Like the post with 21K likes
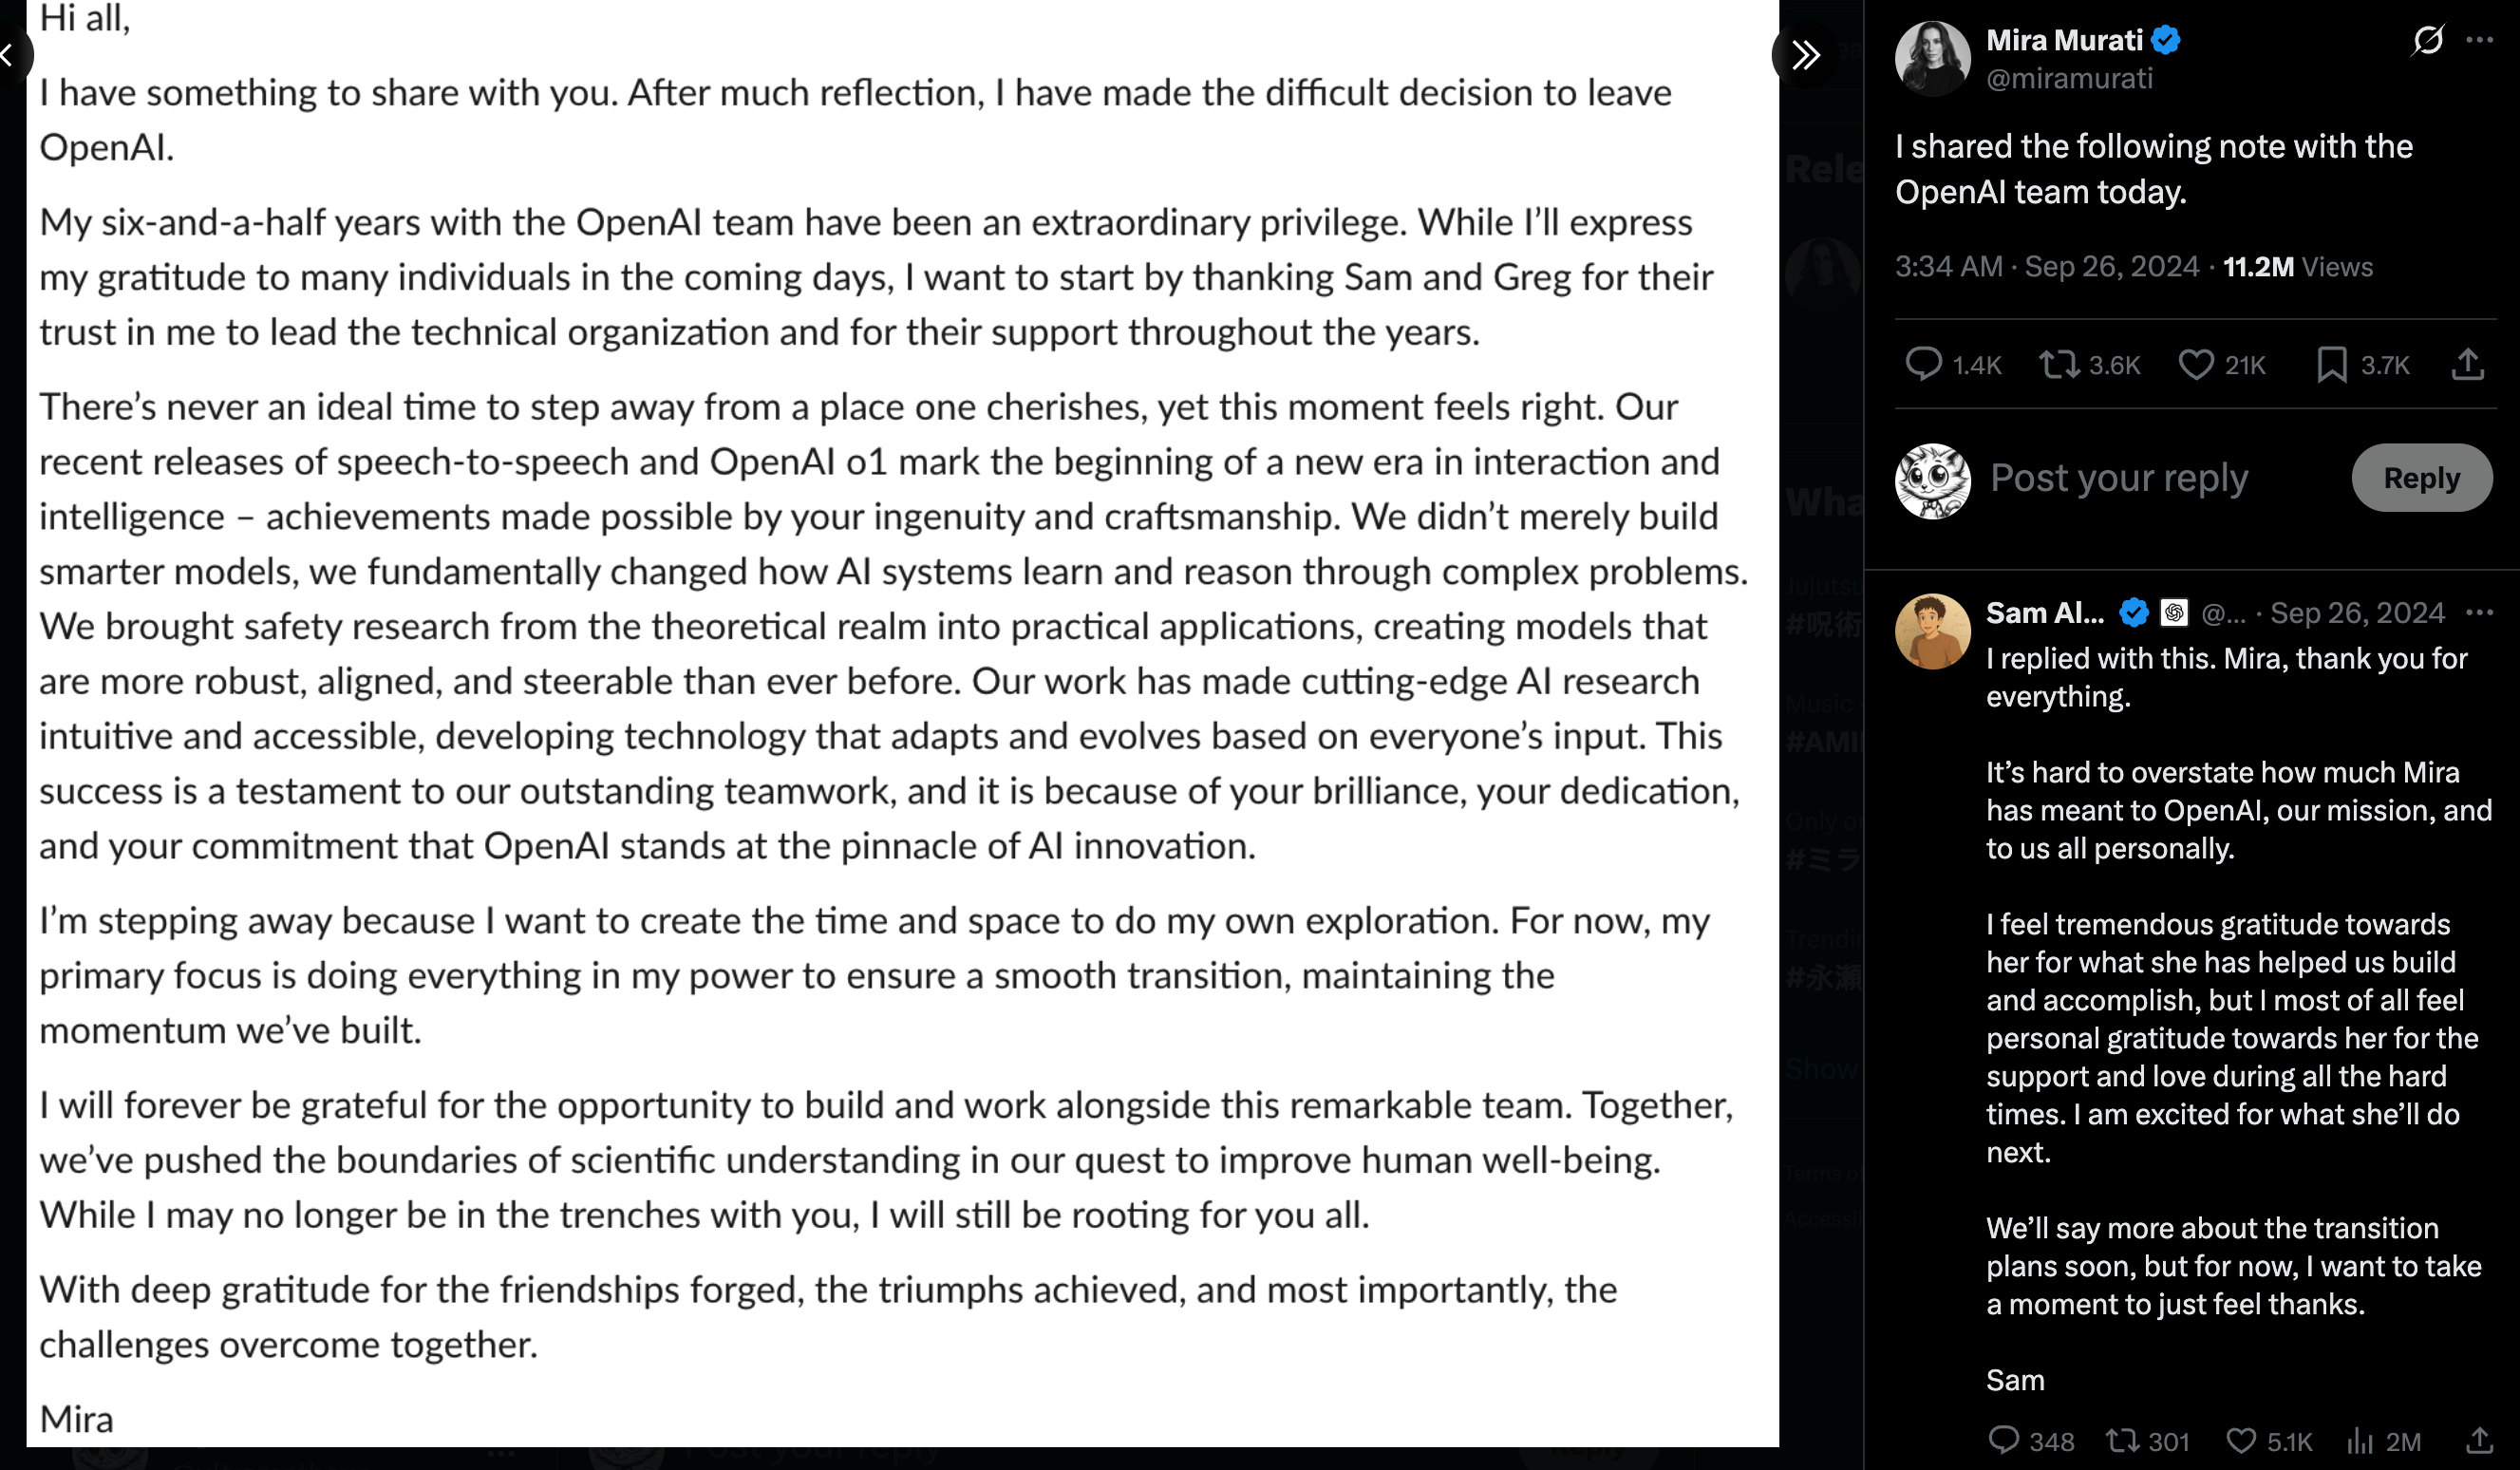 [x=2196, y=365]
